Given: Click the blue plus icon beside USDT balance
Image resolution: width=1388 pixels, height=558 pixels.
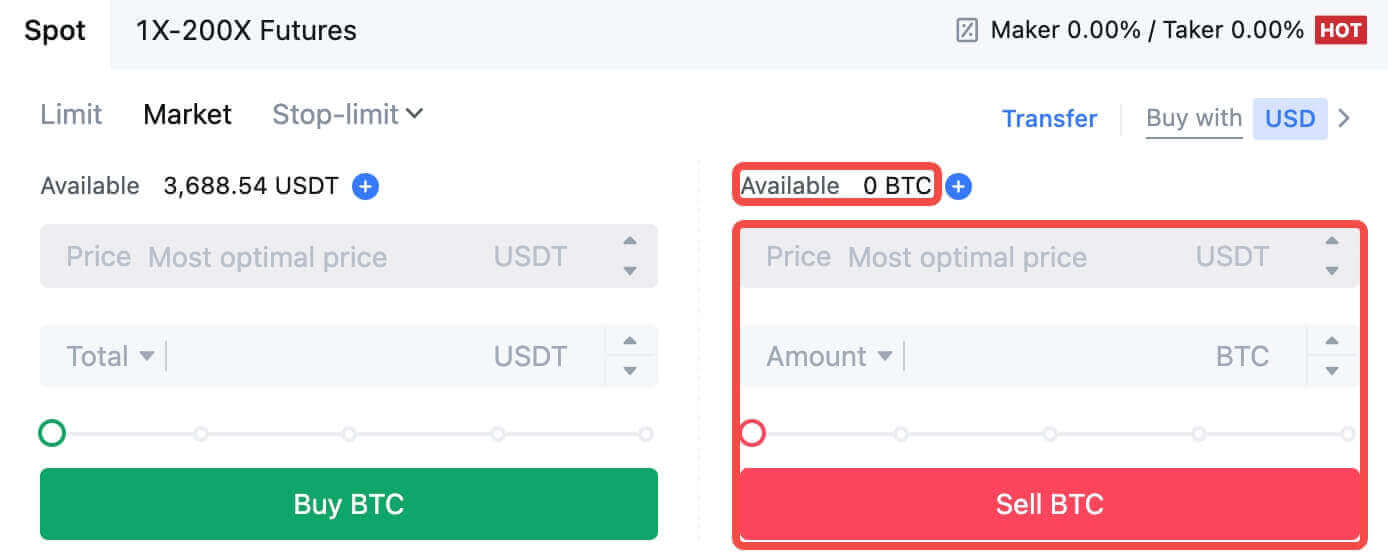Looking at the screenshot, I should pyautogui.click(x=365, y=186).
